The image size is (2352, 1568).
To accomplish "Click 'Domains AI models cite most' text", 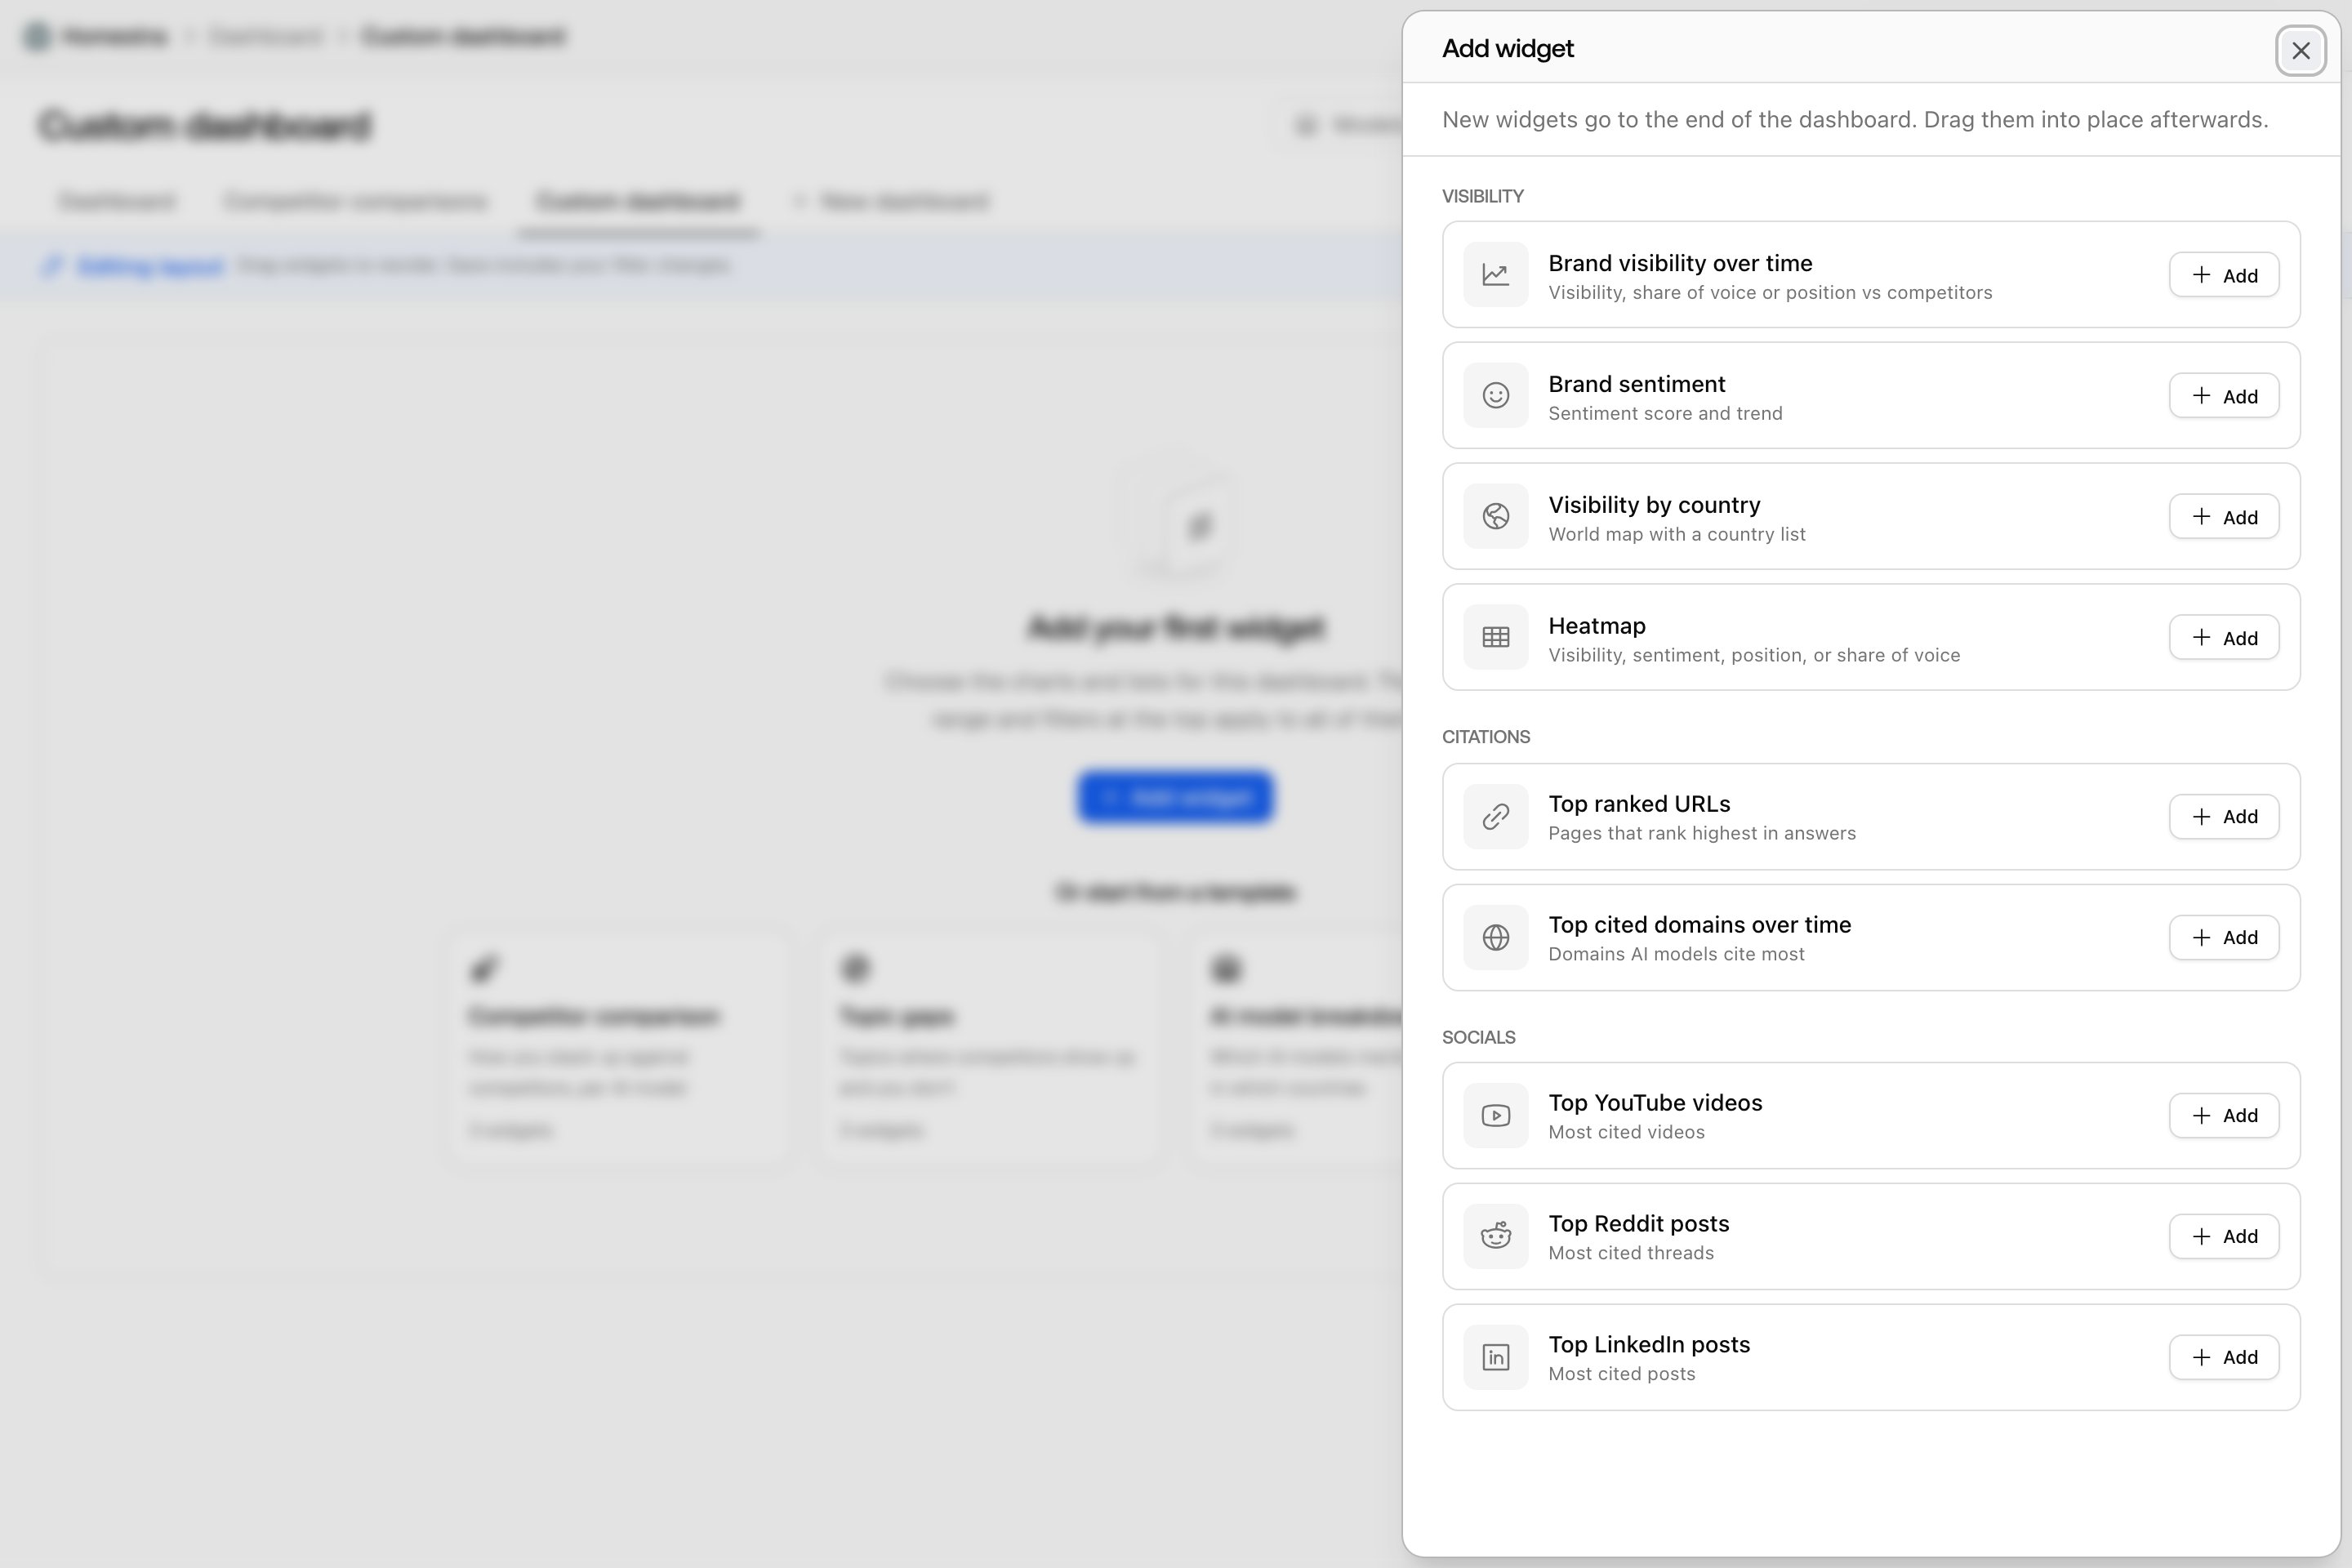I will [1676, 954].
